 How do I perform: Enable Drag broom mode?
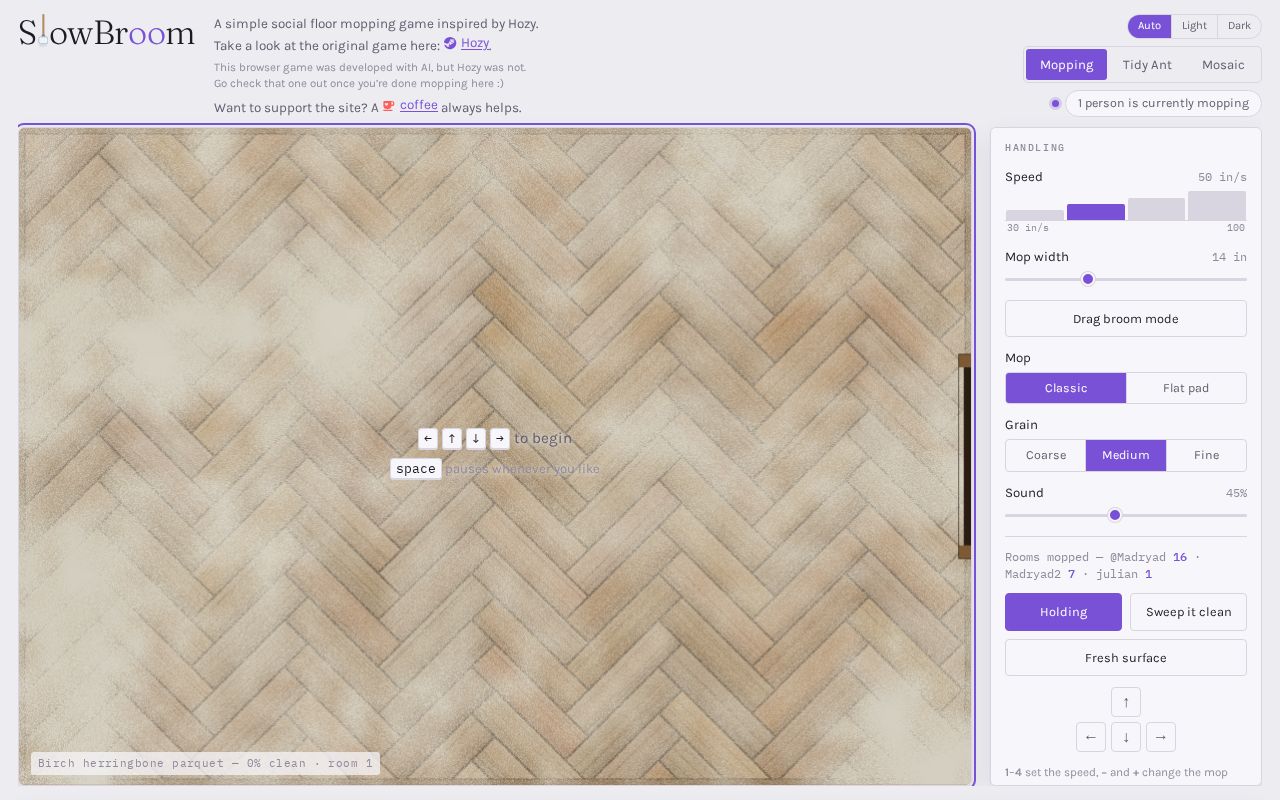tap(1126, 319)
